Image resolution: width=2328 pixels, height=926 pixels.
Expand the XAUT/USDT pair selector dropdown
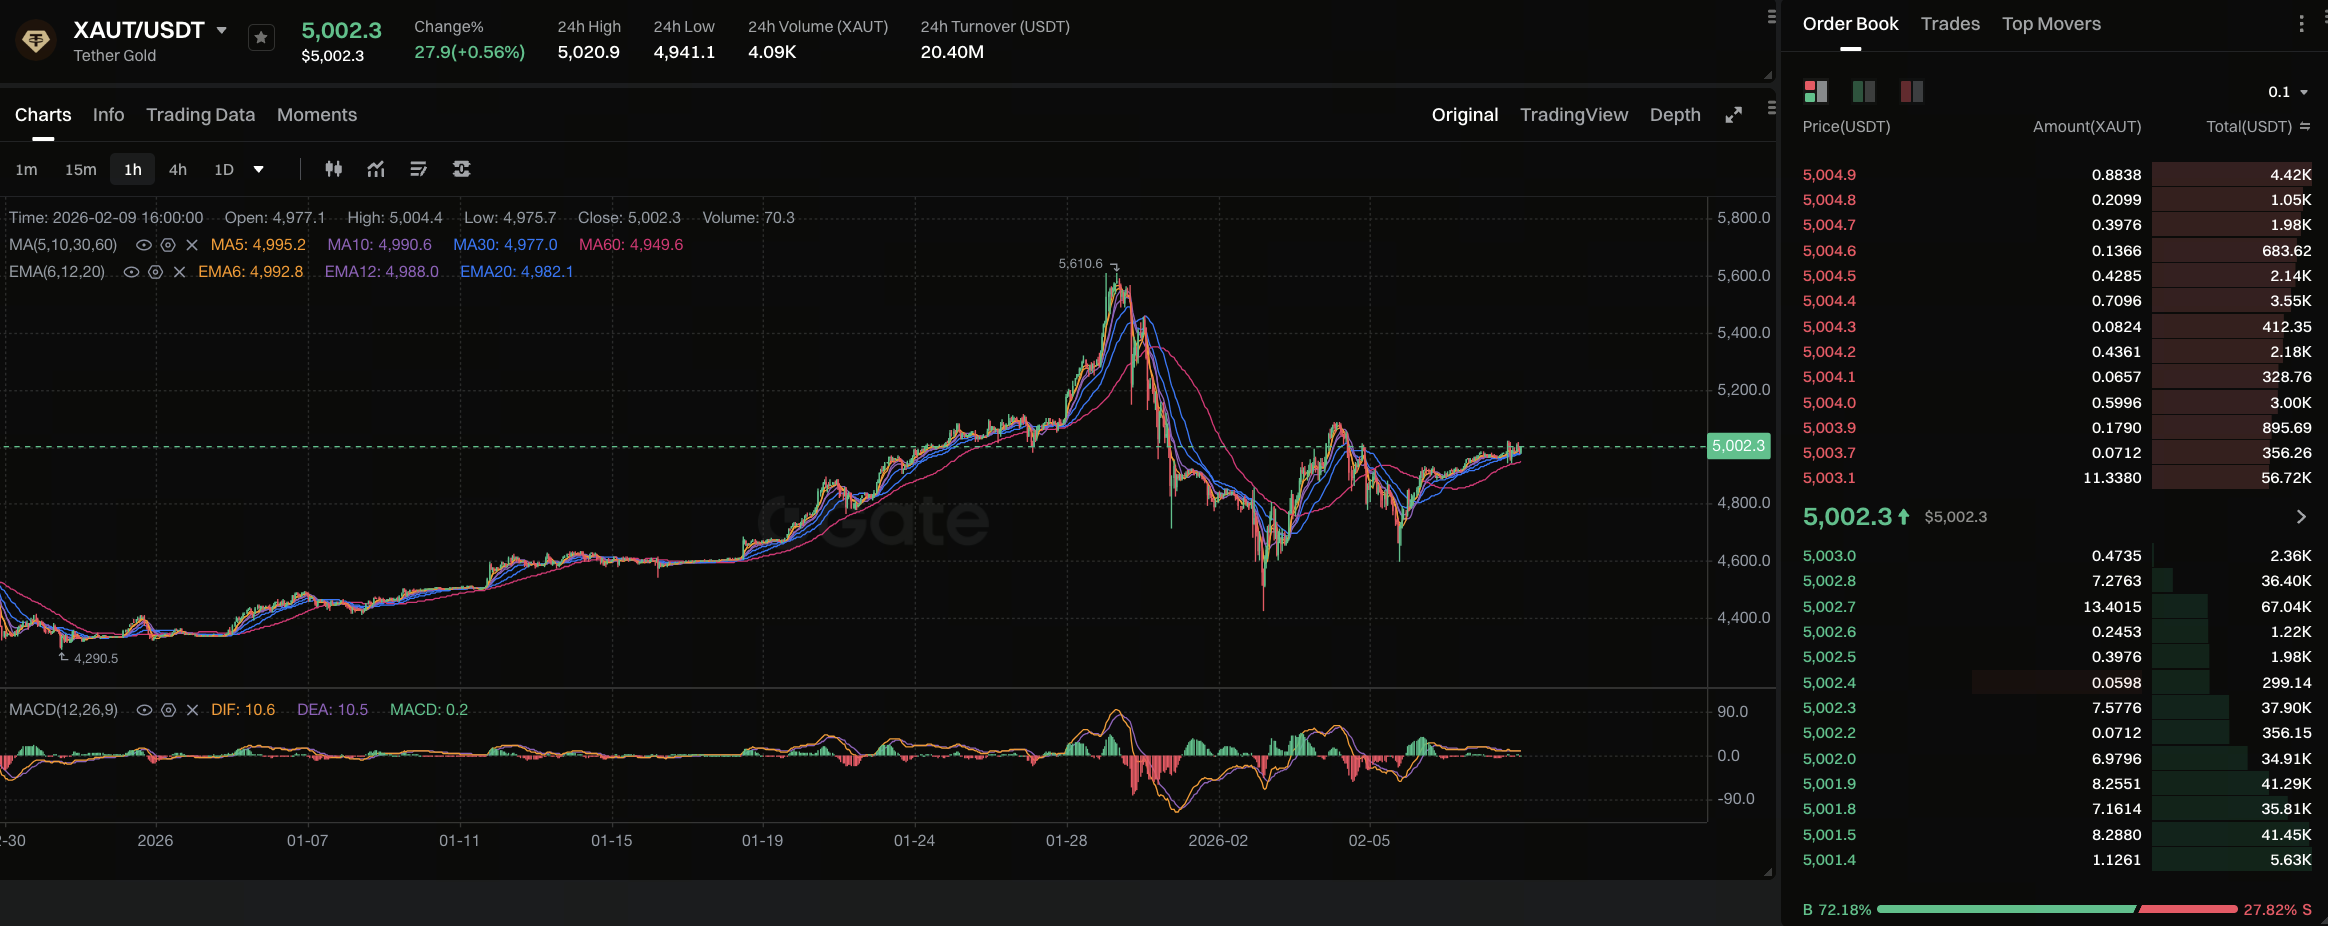coord(222,29)
